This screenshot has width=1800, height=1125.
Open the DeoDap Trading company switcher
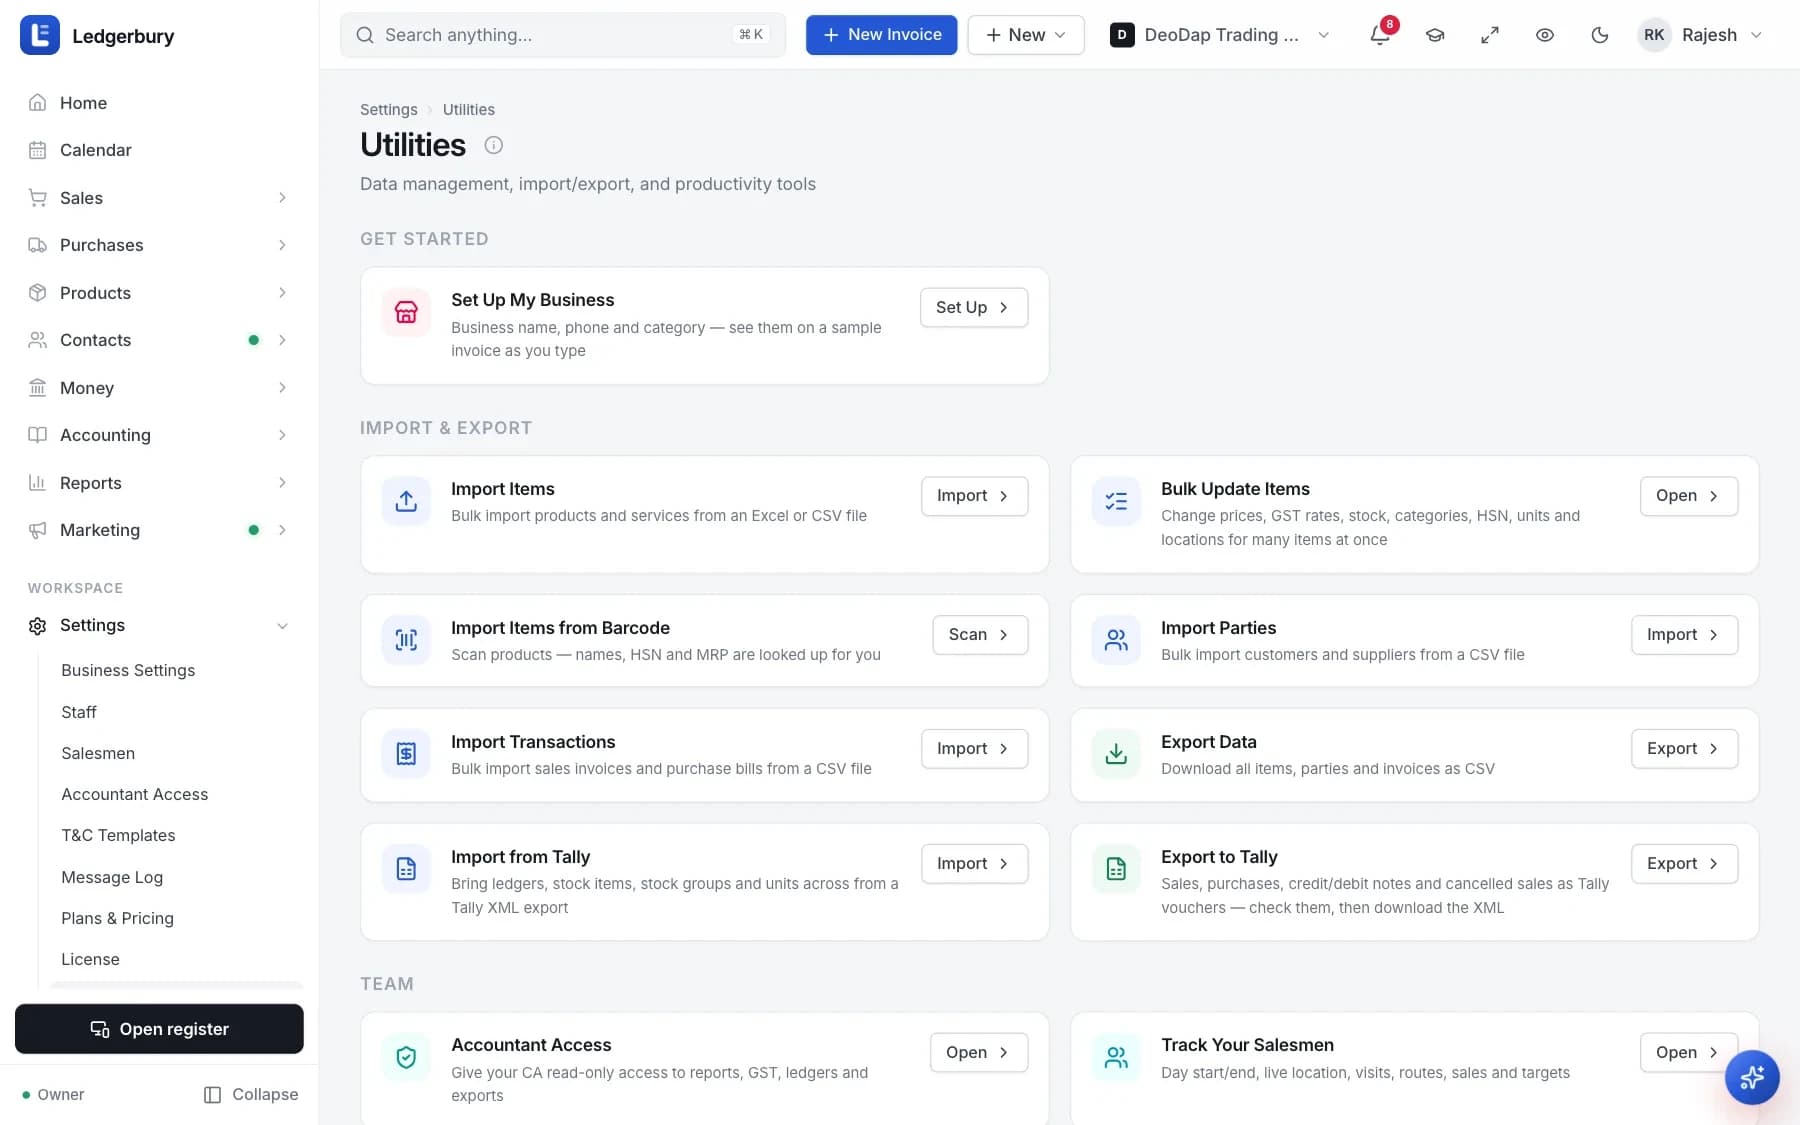coord(1220,35)
